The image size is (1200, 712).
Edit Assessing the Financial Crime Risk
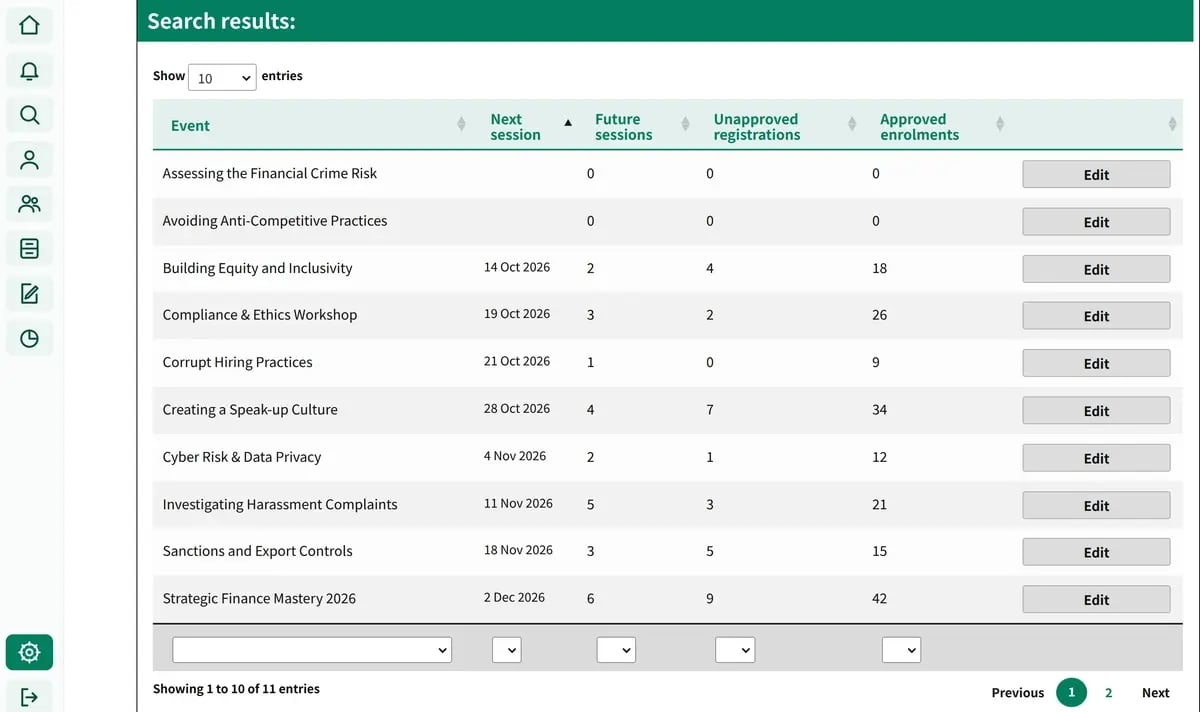[1096, 174]
